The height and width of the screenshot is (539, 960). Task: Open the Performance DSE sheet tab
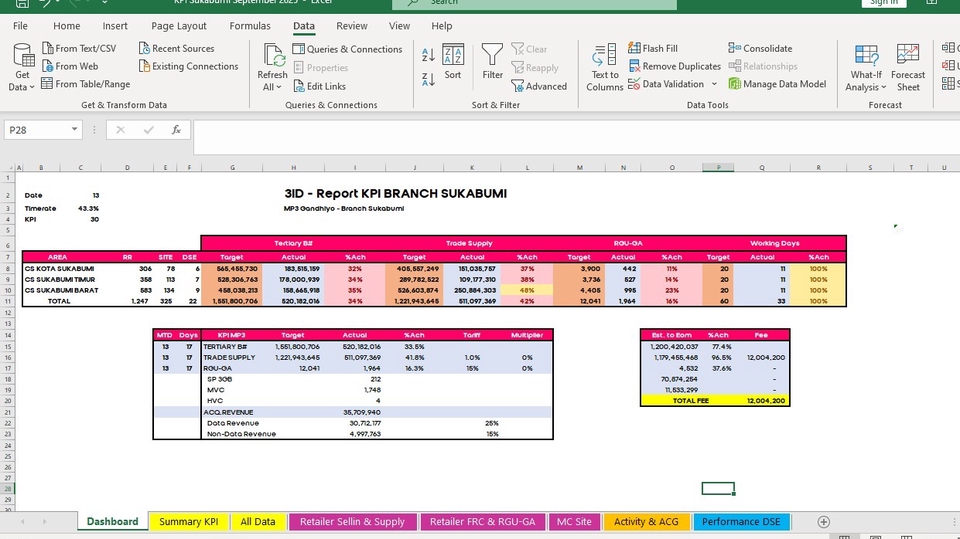coord(740,522)
